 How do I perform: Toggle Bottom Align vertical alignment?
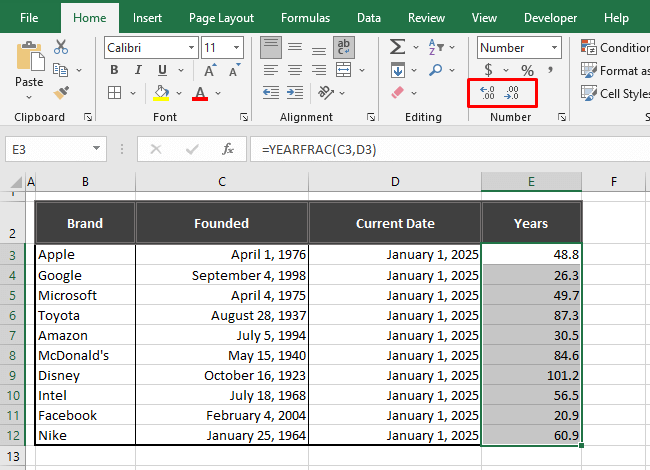click(x=319, y=49)
